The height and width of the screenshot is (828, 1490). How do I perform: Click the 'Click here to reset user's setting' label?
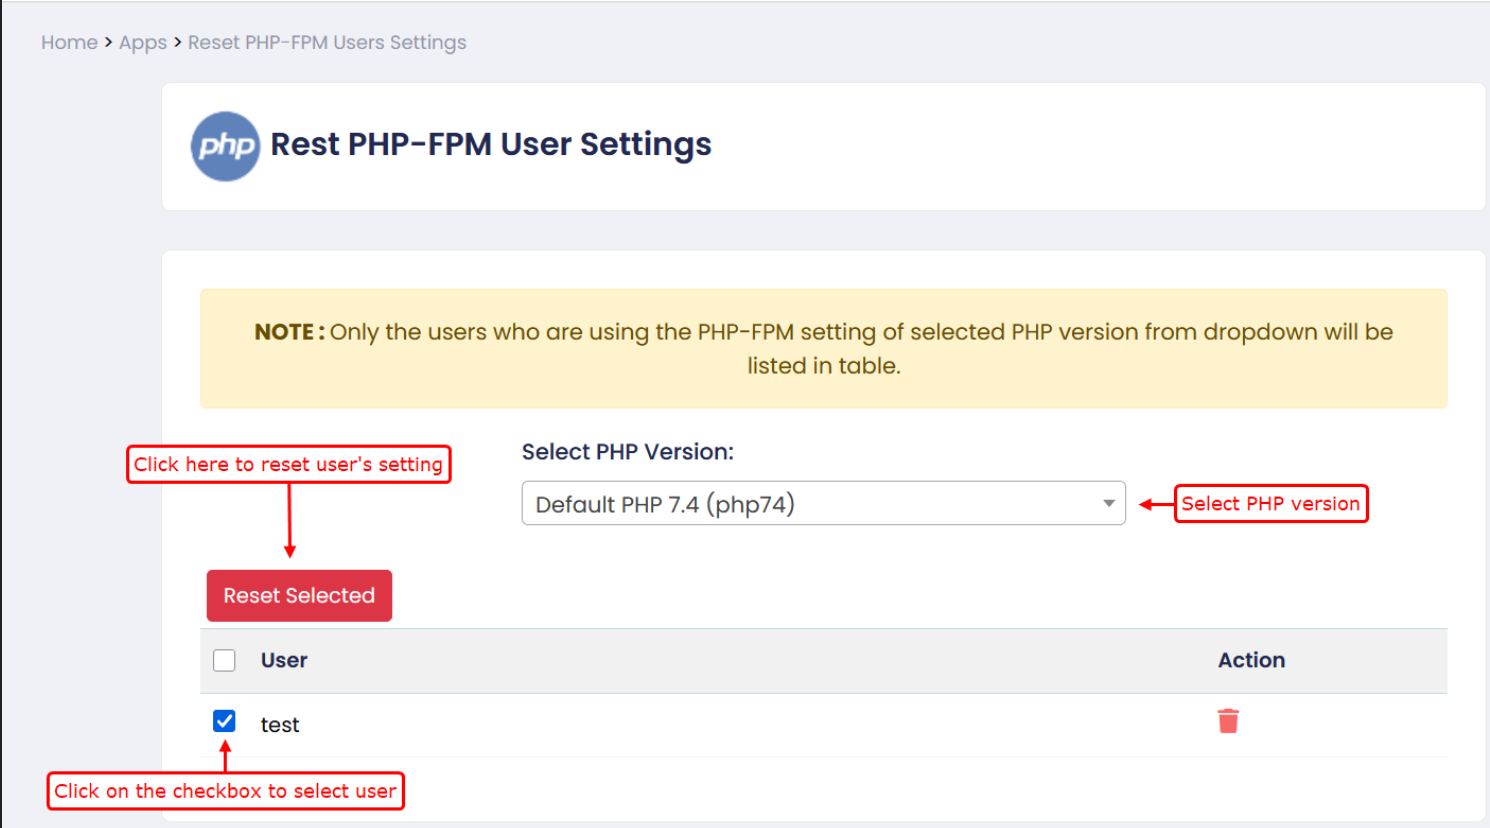pyautogui.click(x=288, y=464)
